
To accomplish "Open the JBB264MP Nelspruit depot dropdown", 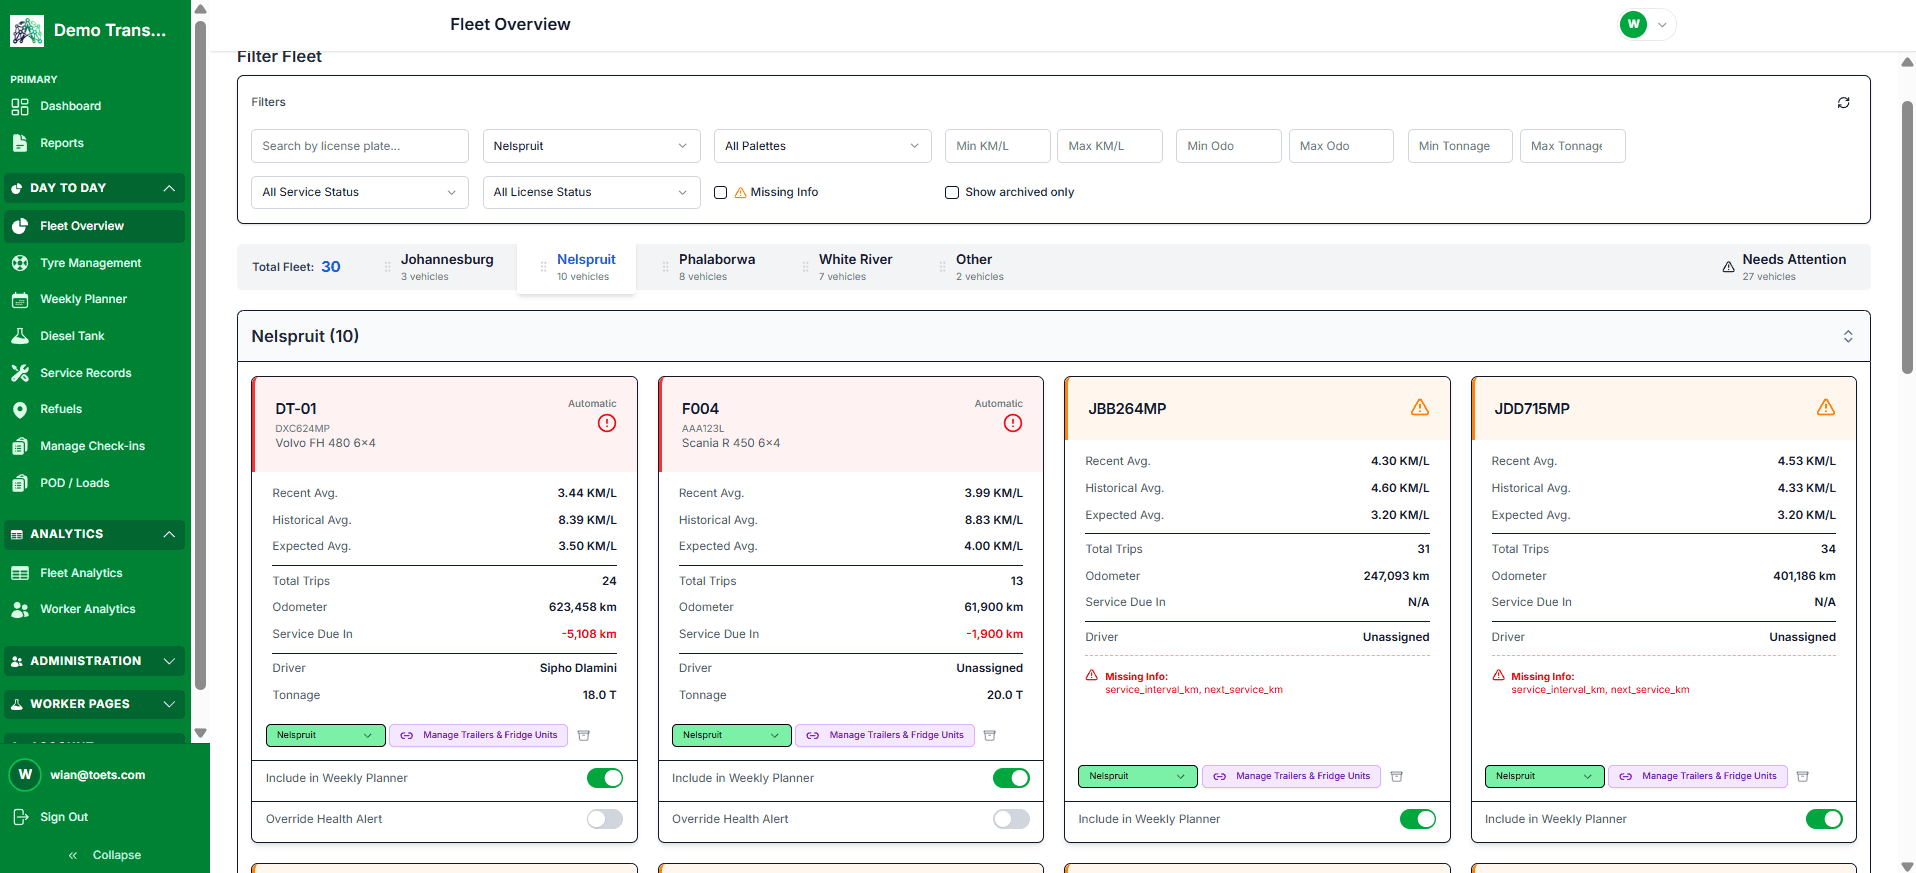I will pyautogui.click(x=1138, y=776).
